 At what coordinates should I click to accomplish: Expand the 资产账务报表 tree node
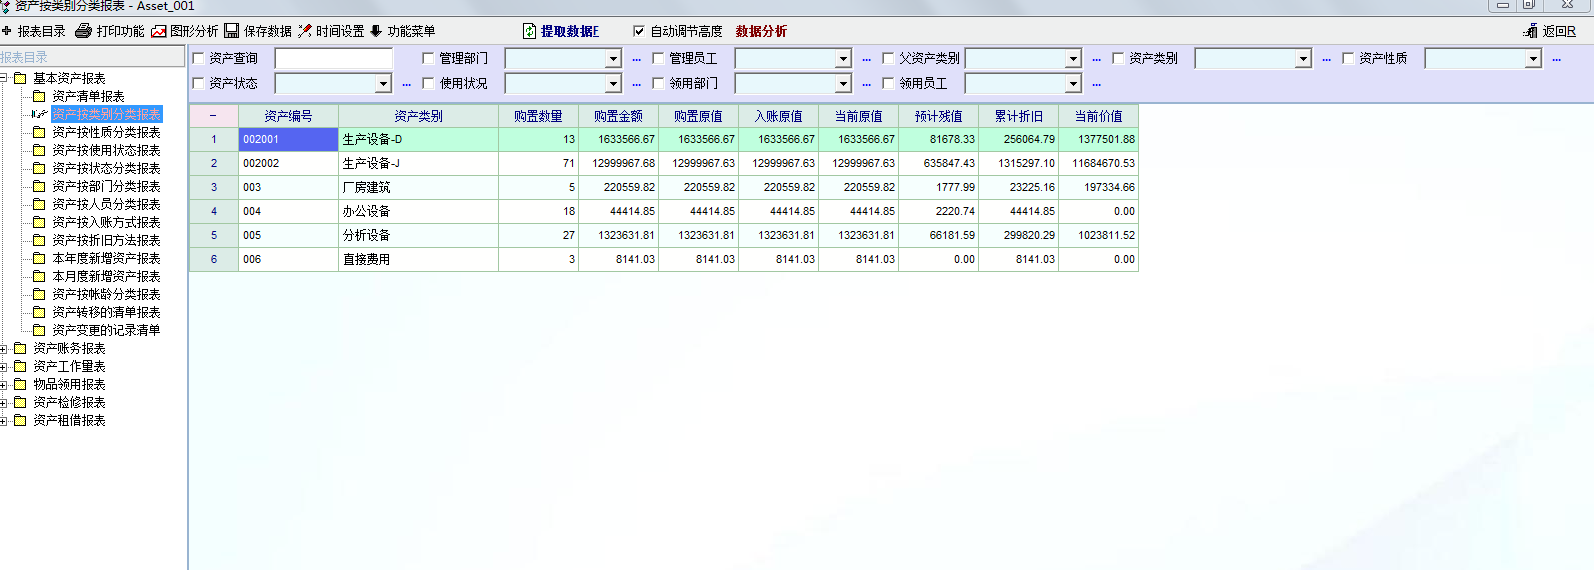coord(4,349)
